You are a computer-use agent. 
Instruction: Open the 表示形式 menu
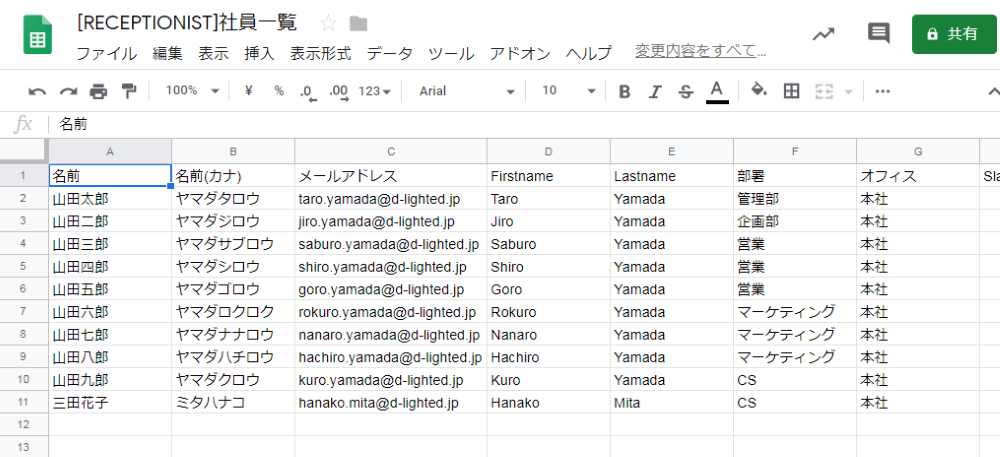pyautogui.click(x=320, y=53)
